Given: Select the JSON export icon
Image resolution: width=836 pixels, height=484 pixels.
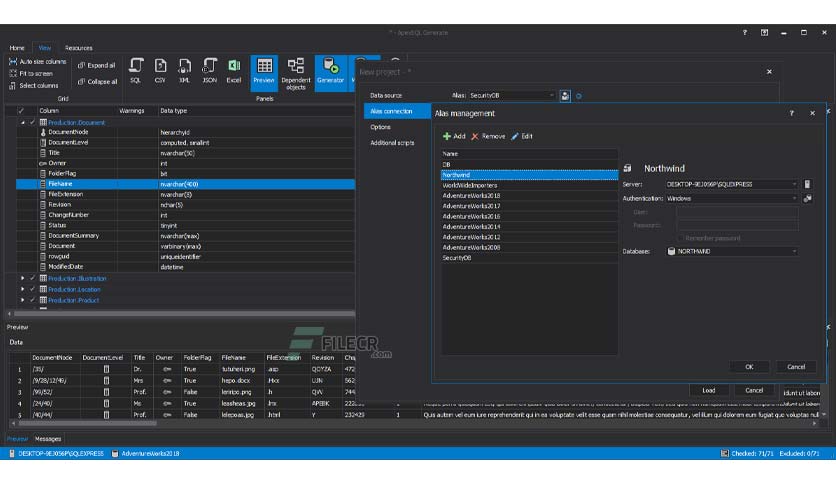Looking at the screenshot, I should point(209,70).
